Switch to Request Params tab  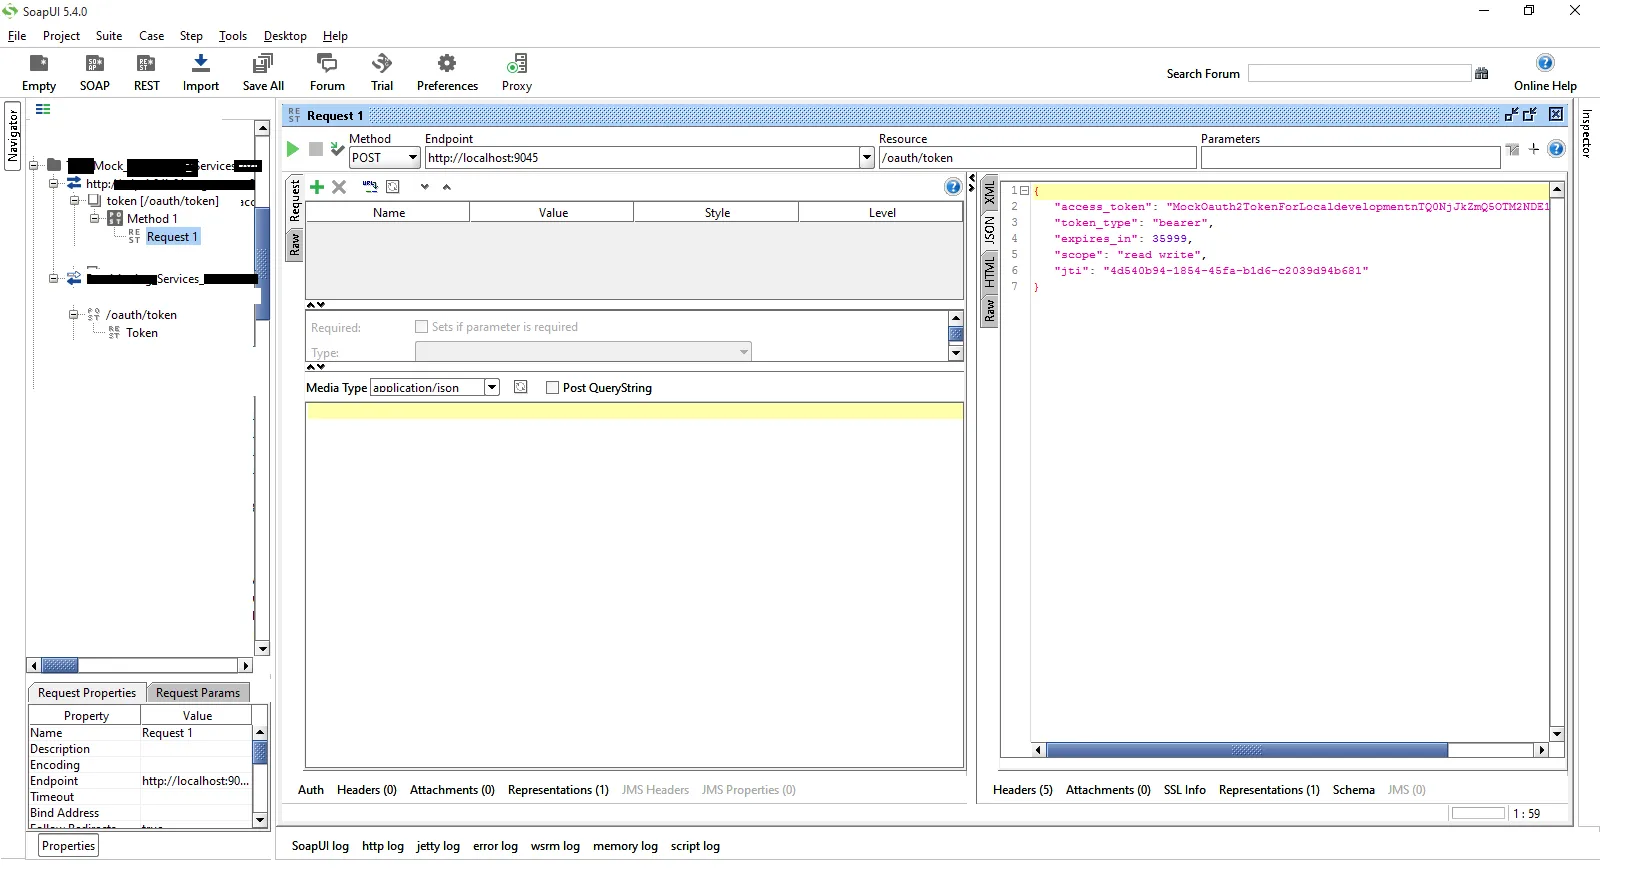198,693
